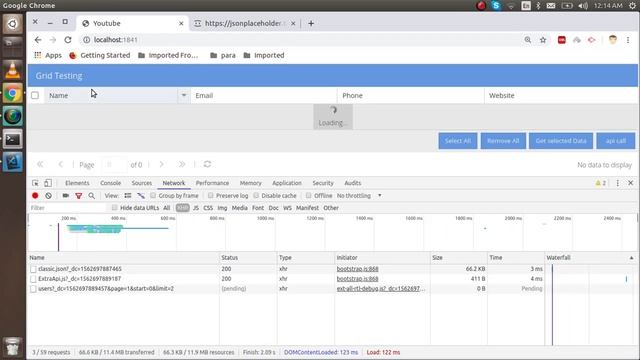The width and height of the screenshot is (640, 360).
Task: Open system volume indicator
Action: (x=583, y=5)
